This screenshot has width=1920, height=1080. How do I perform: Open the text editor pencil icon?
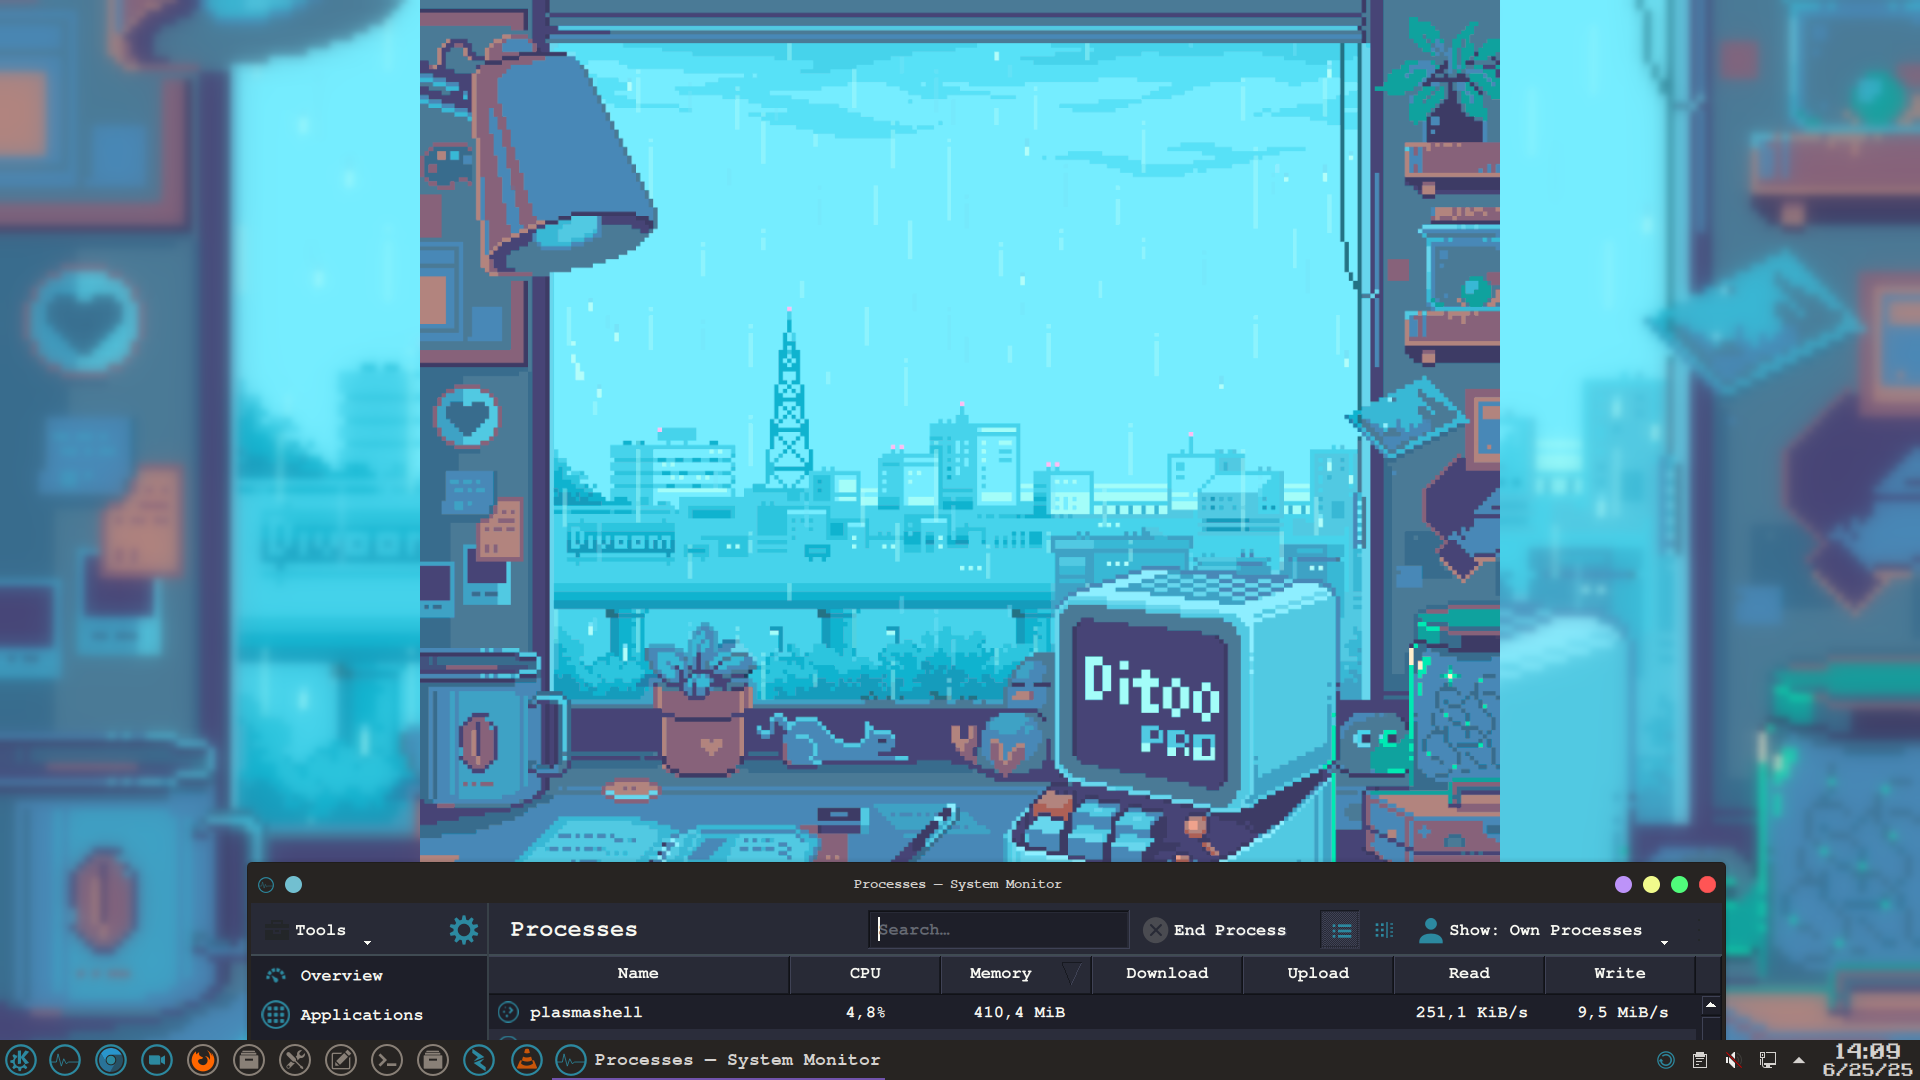(341, 1060)
